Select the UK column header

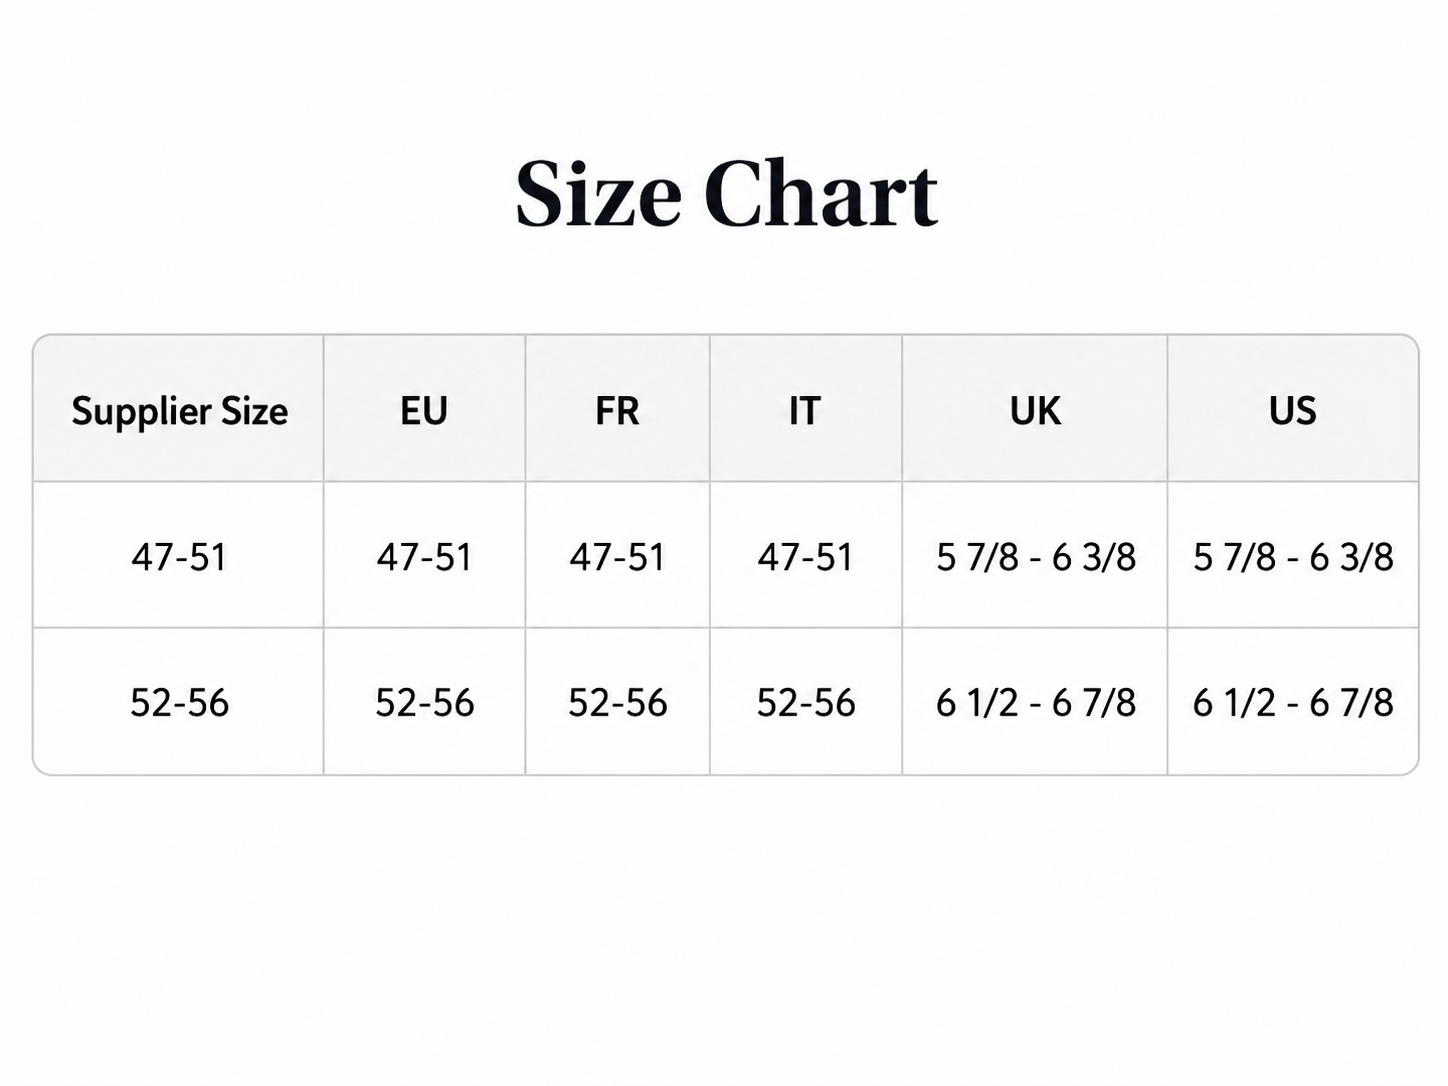pyautogui.click(x=1035, y=409)
